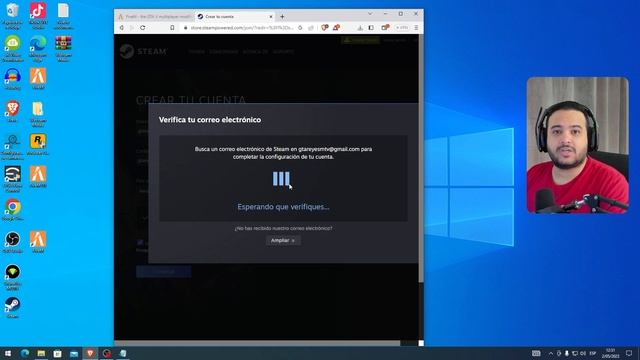Open the WinRAR archive desktop icon
The height and width of the screenshot is (360, 640).
pyautogui.click(x=63, y=48)
